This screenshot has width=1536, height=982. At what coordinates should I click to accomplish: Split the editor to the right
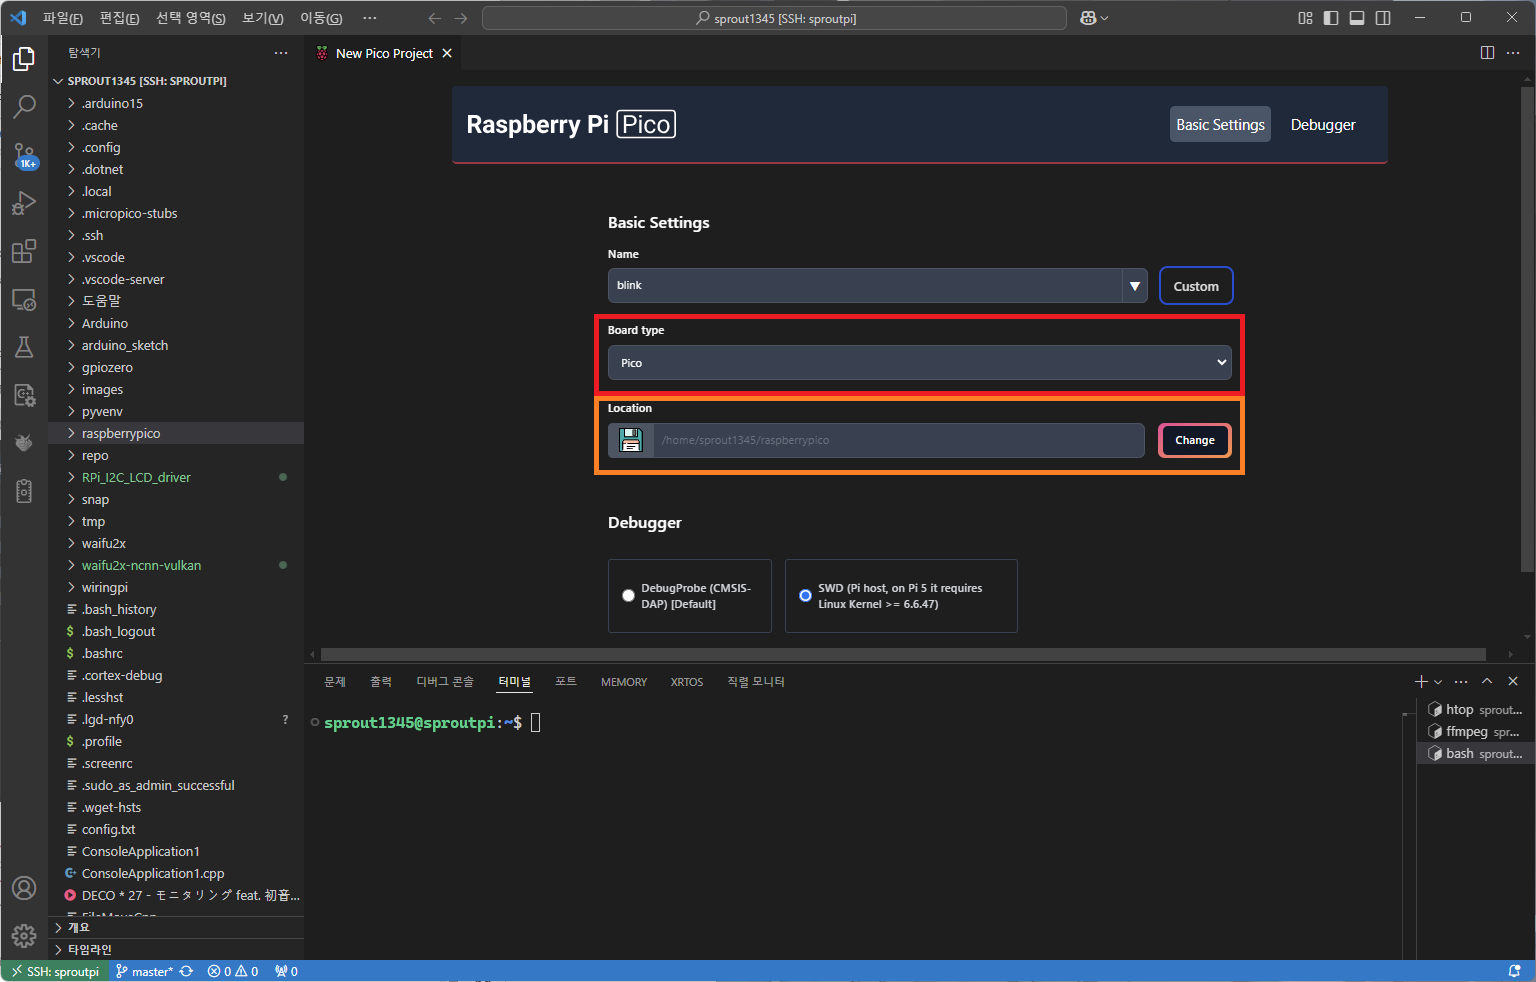pyautogui.click(x=1487, y=53)
